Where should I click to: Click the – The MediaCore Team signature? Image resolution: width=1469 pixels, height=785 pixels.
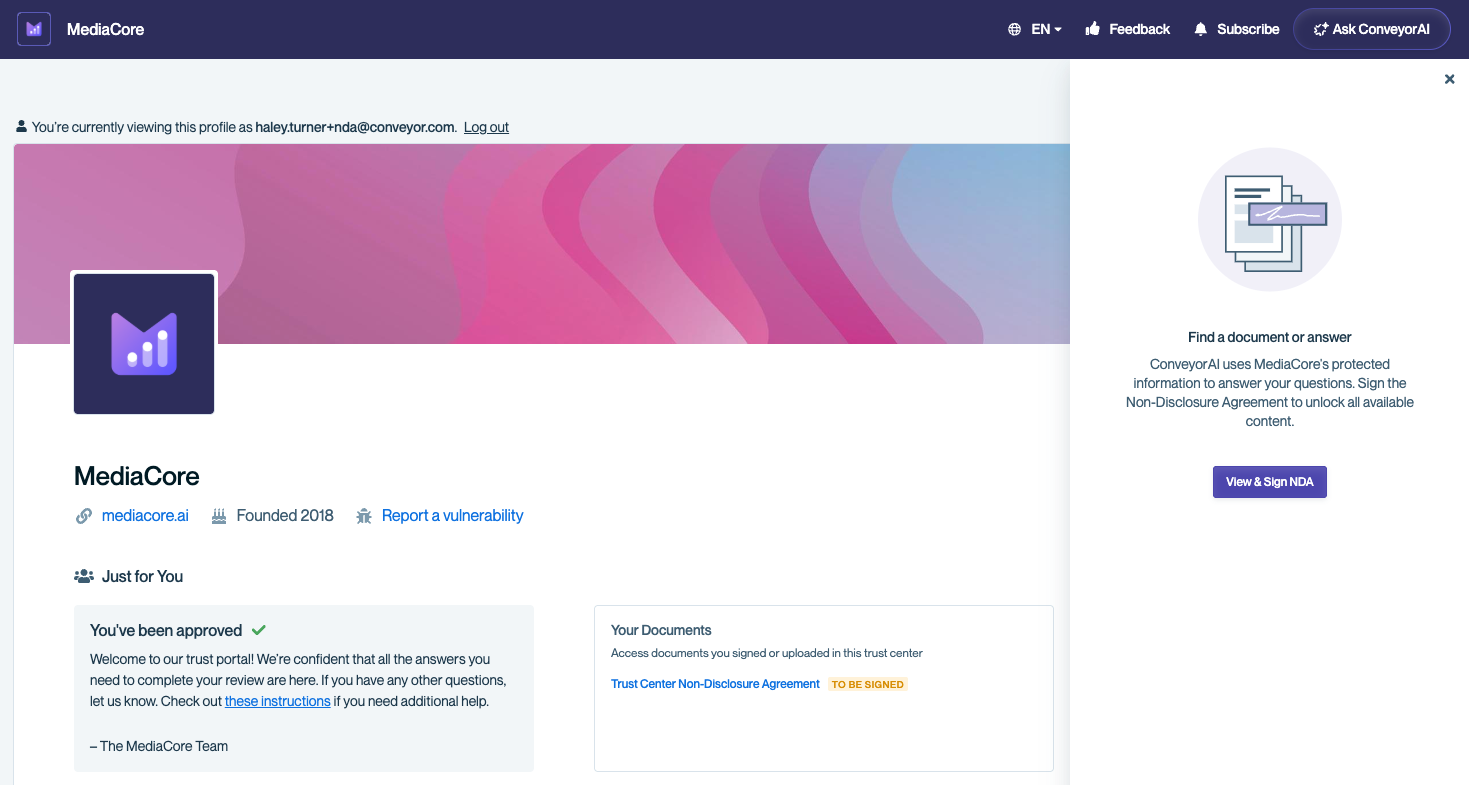coord(159,746)
